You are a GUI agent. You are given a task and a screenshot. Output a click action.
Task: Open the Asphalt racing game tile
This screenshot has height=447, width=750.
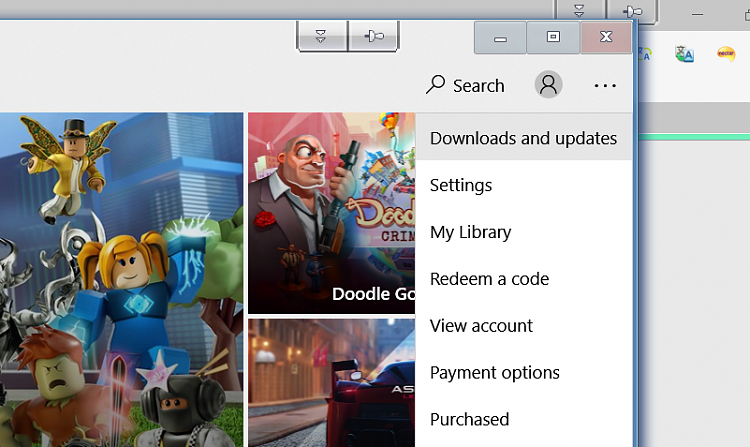point(331,383)
